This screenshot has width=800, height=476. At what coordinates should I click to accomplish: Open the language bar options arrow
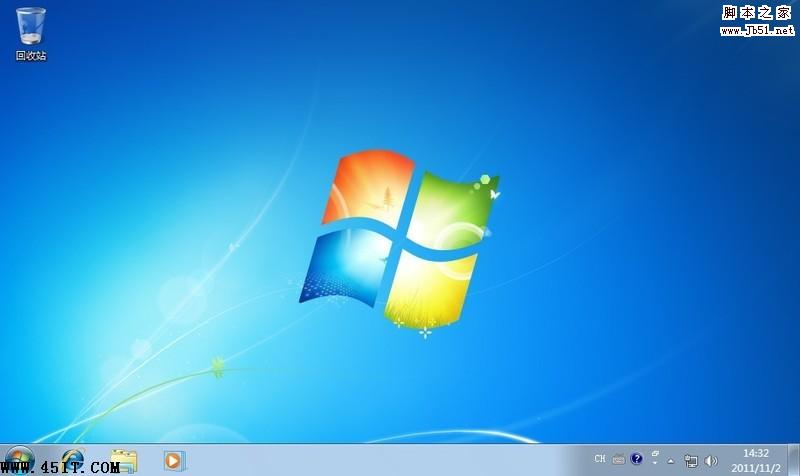(x=655, y=463)
